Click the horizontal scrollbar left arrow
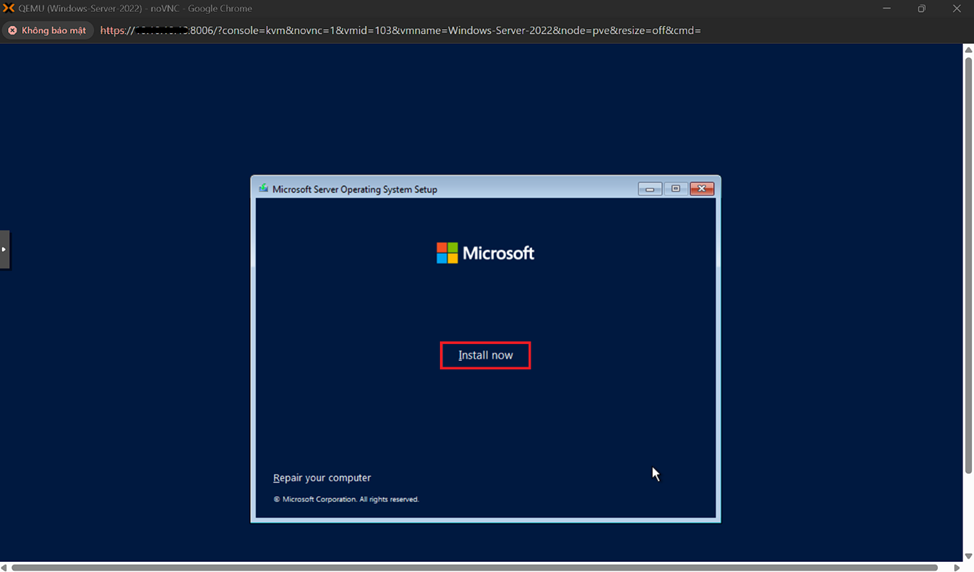Screen dimensions: 974x572 5,567
